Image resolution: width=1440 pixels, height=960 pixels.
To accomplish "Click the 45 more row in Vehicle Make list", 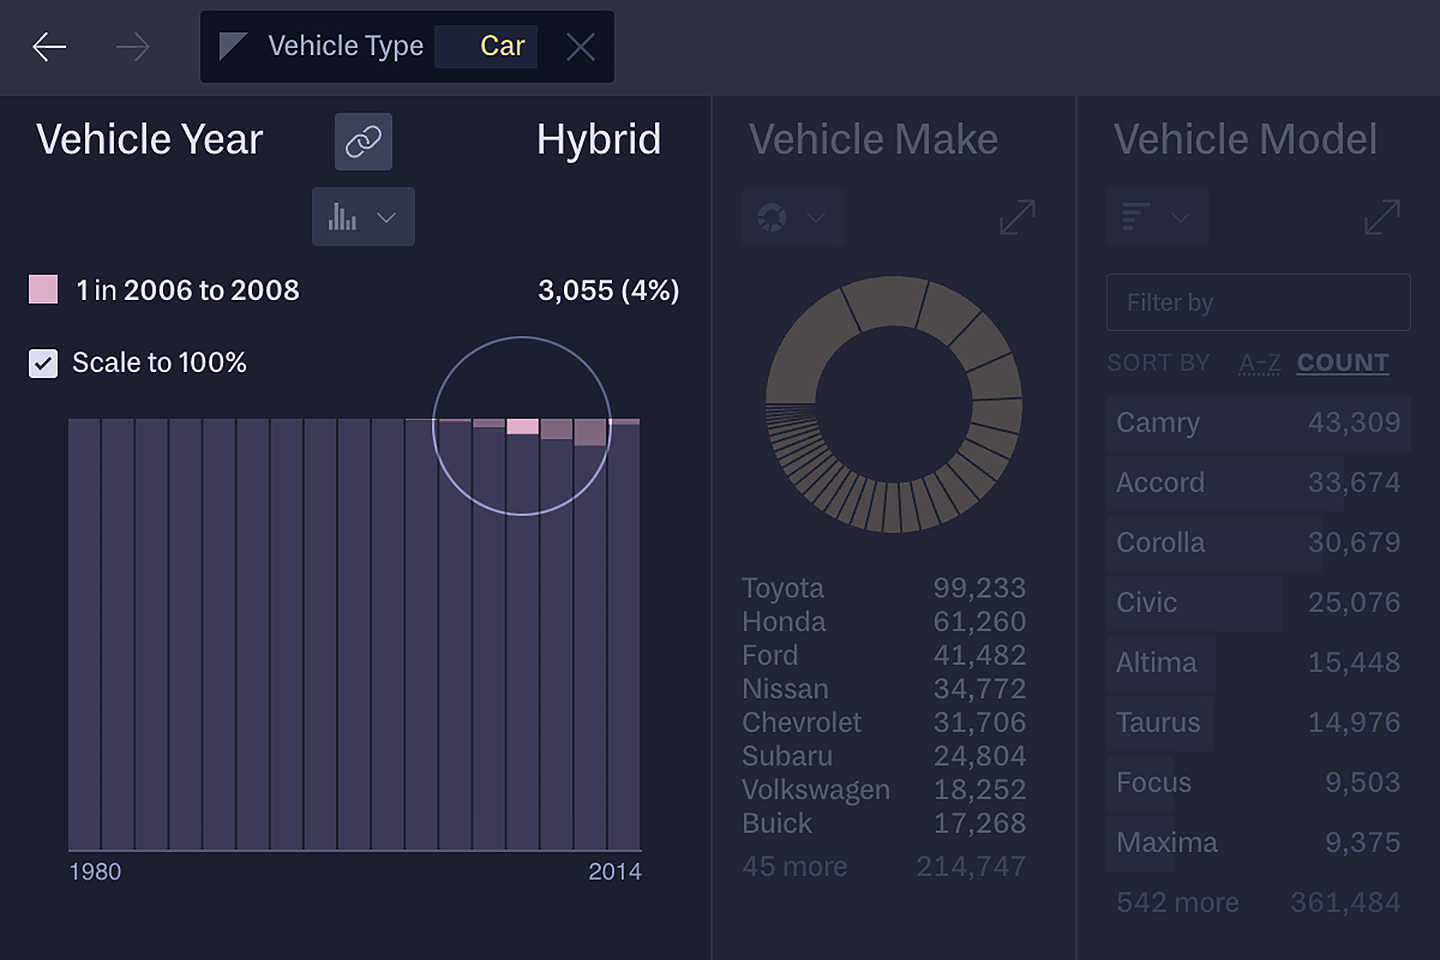I will pyautogui.click(x=794, y=866).
